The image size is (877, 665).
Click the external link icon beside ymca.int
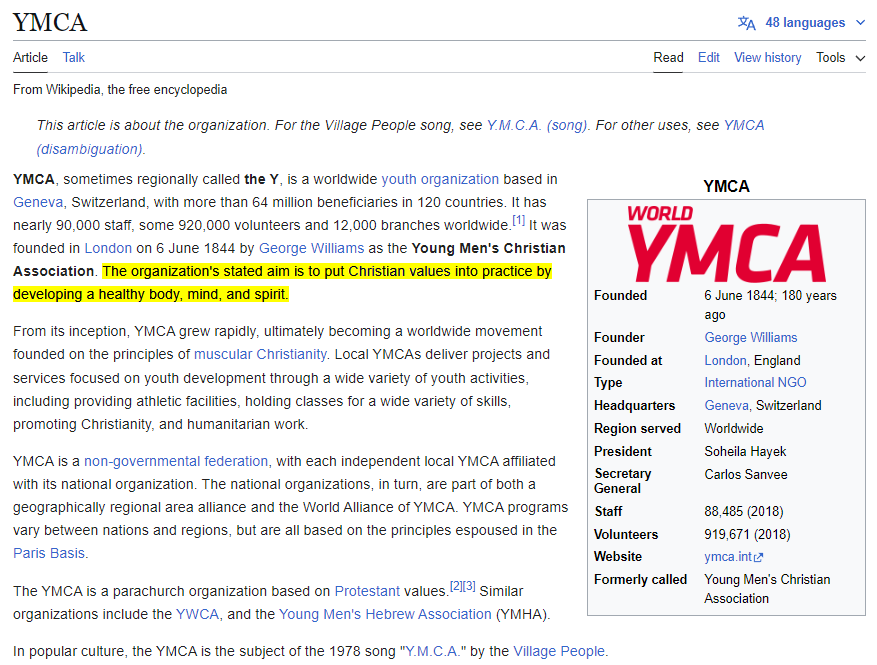(758, 558)
